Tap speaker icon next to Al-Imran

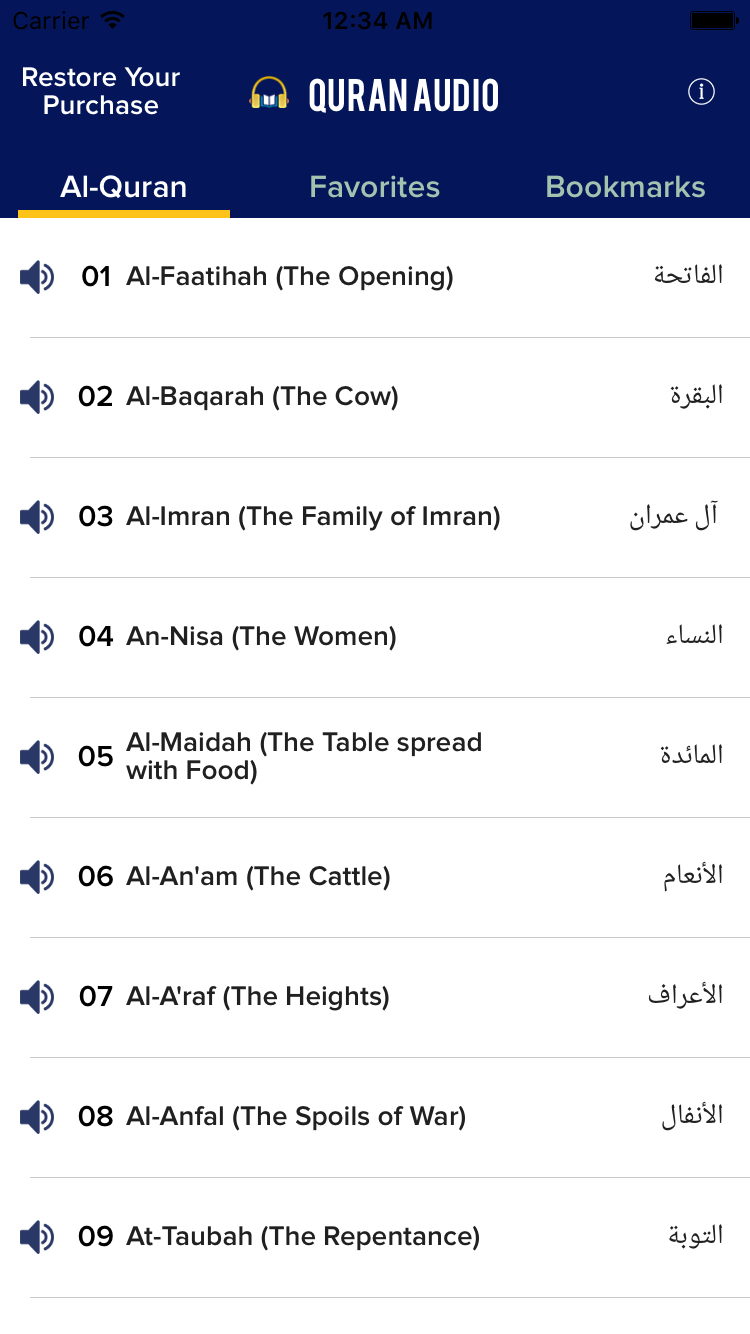37,517
